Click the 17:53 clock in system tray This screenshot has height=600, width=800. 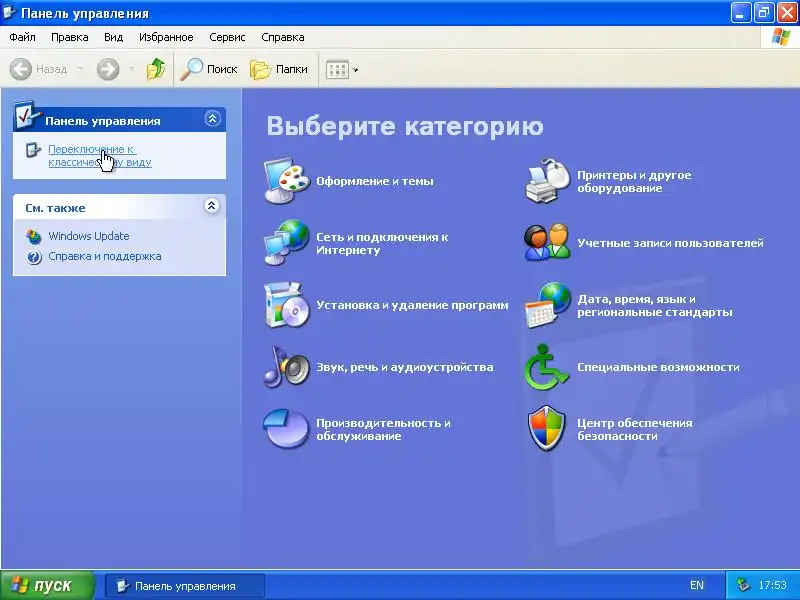click(x=772, y=585)
